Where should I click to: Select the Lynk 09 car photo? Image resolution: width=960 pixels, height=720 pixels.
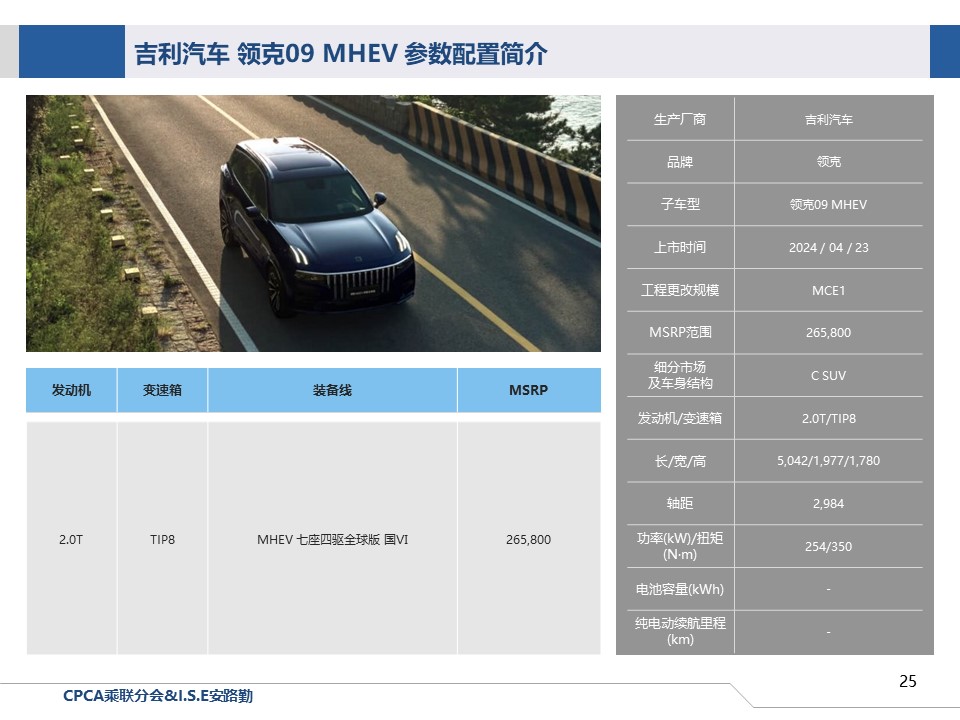[x=313, y=223]
